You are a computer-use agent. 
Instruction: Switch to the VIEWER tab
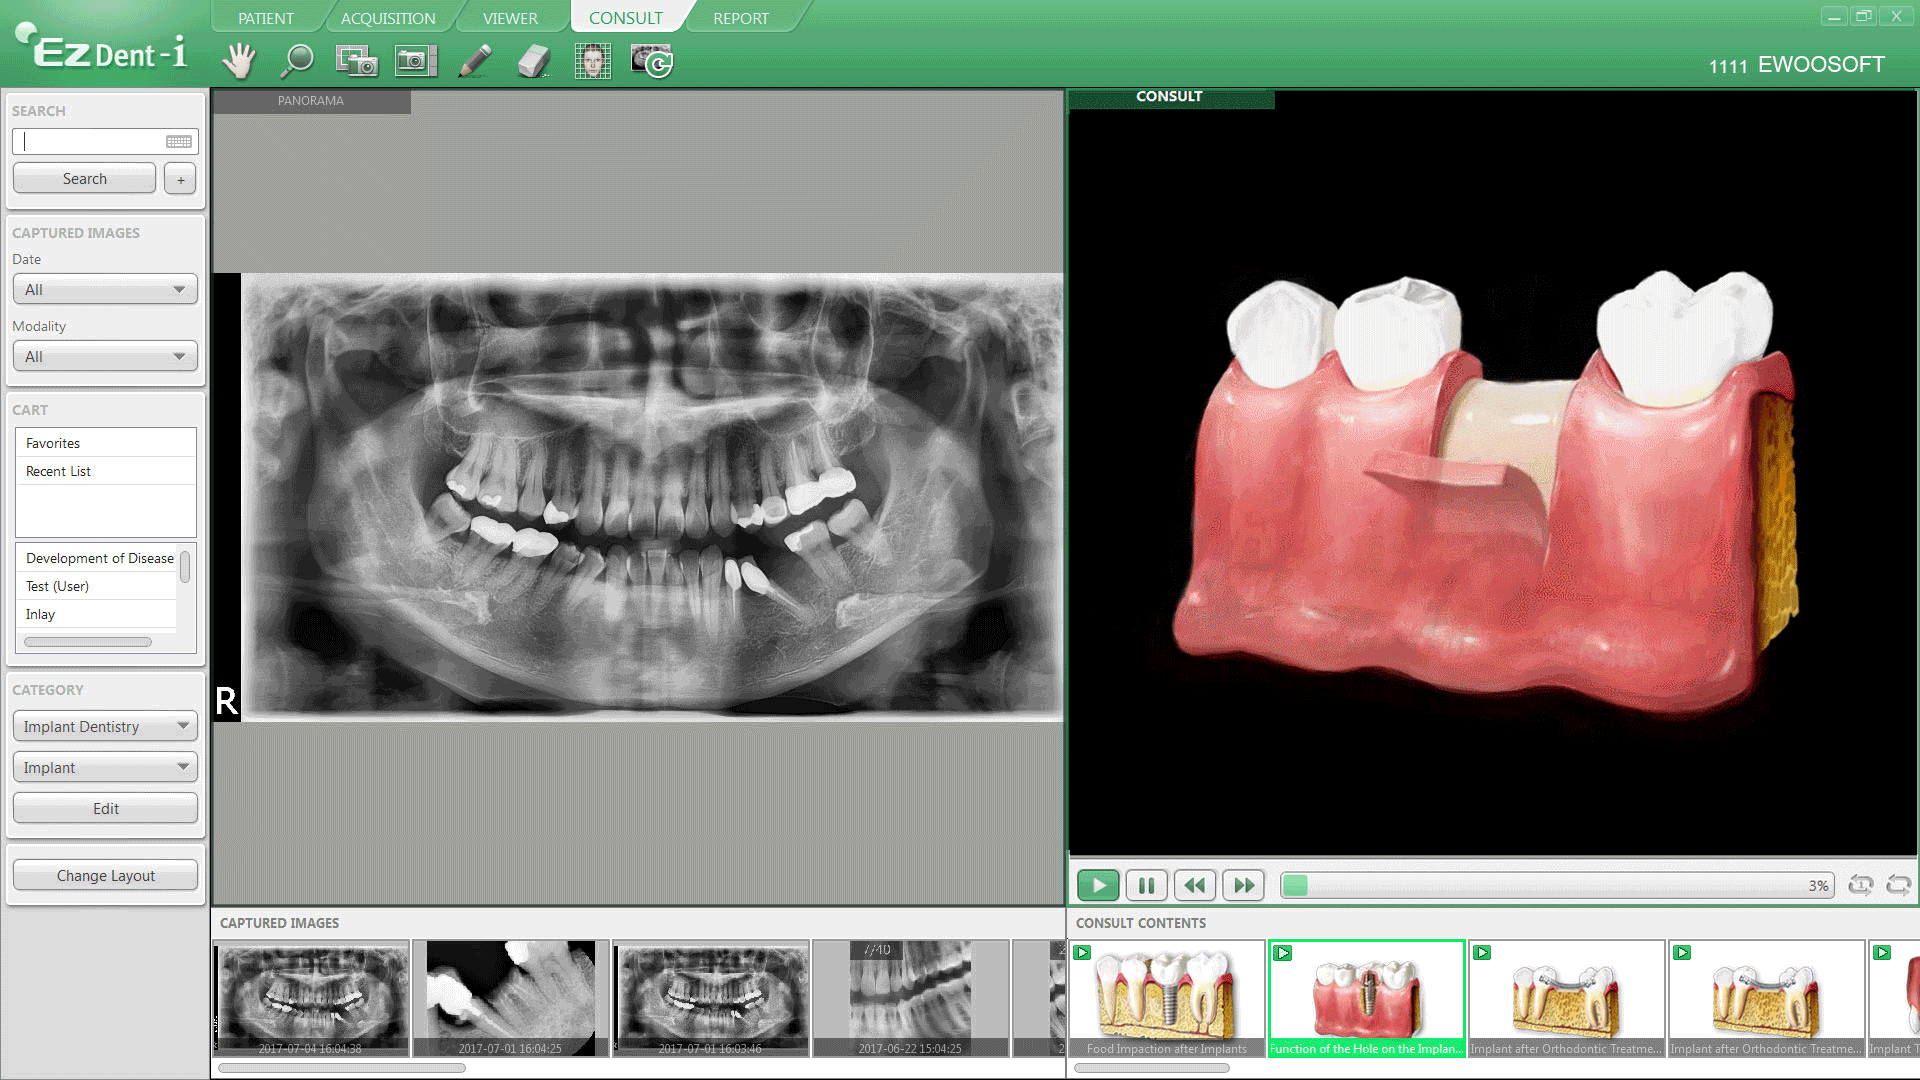click(x=510, y=18)
